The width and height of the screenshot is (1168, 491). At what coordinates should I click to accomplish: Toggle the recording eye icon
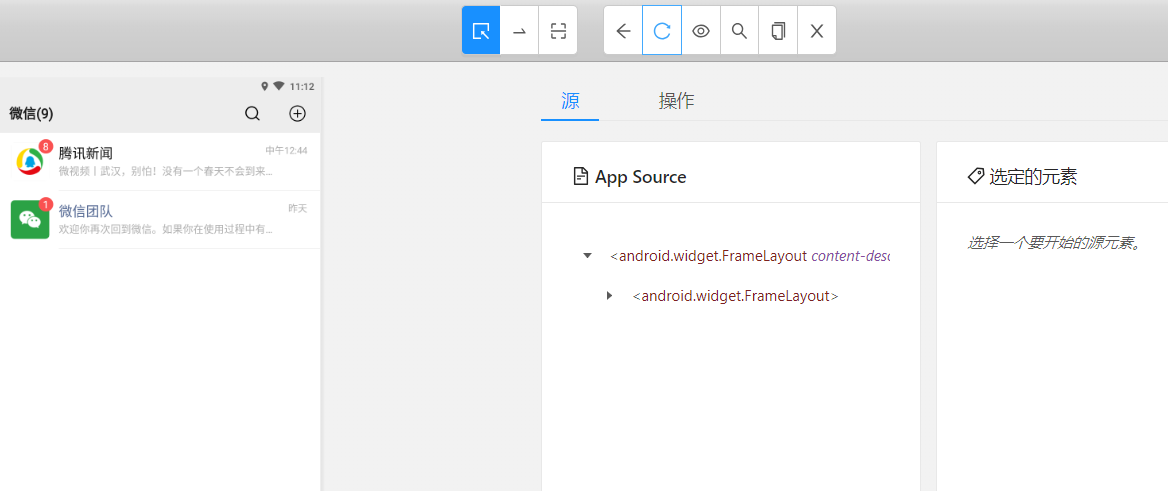point(701,31)
